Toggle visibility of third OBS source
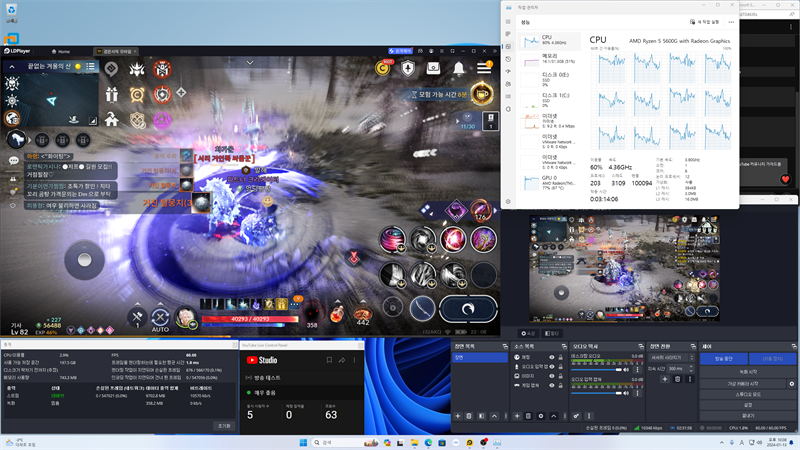The image size is (800, 450). (552, 376)
